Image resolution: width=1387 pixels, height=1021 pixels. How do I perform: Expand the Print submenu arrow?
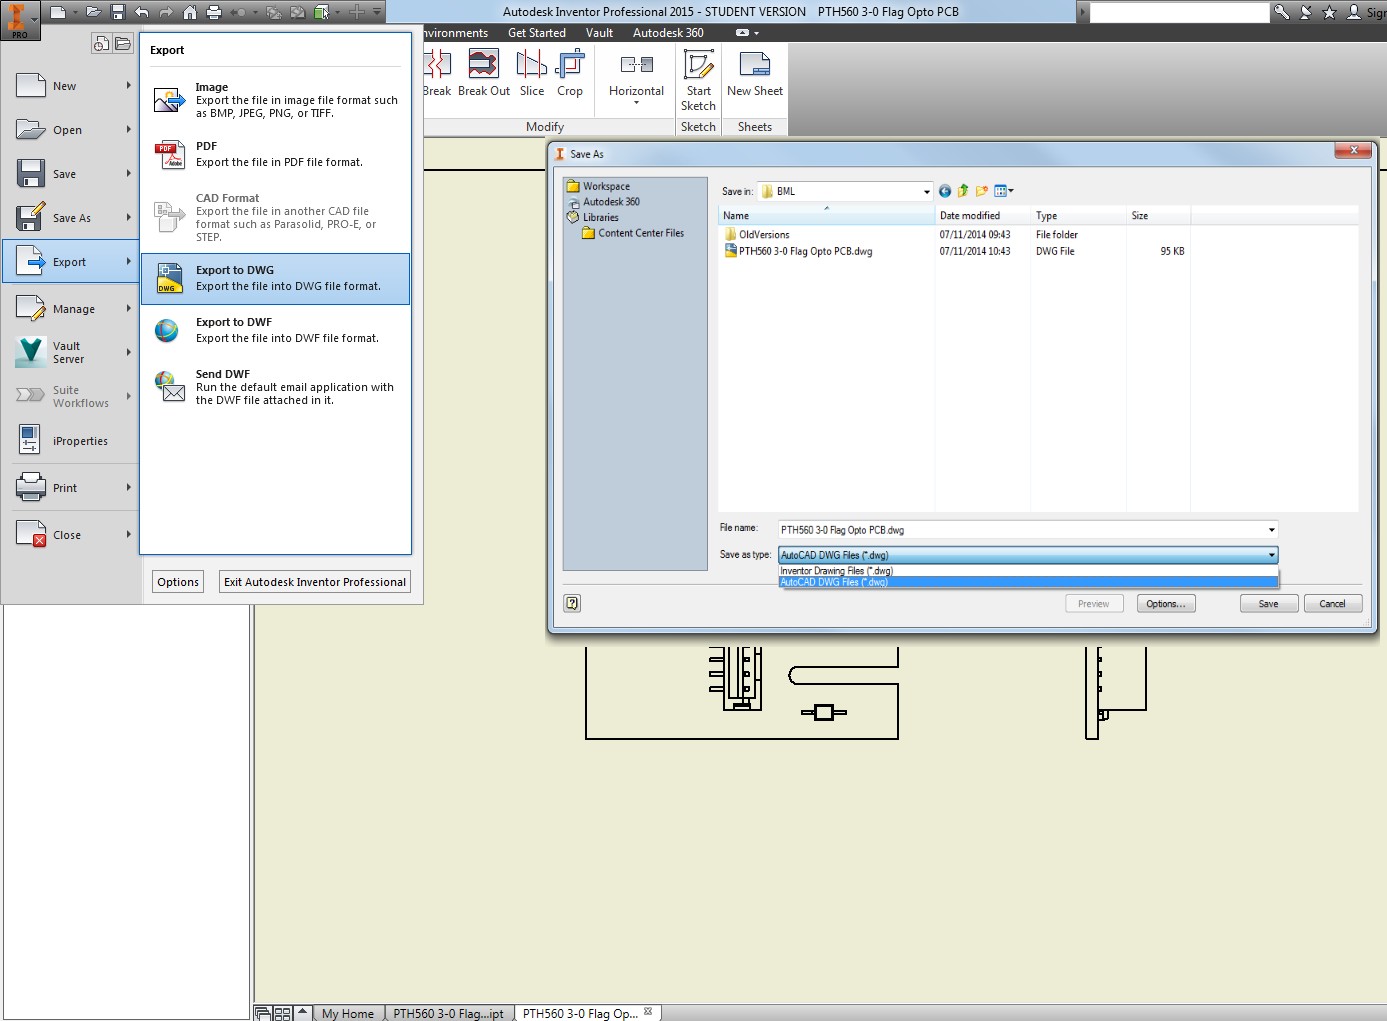click(129, 488)
